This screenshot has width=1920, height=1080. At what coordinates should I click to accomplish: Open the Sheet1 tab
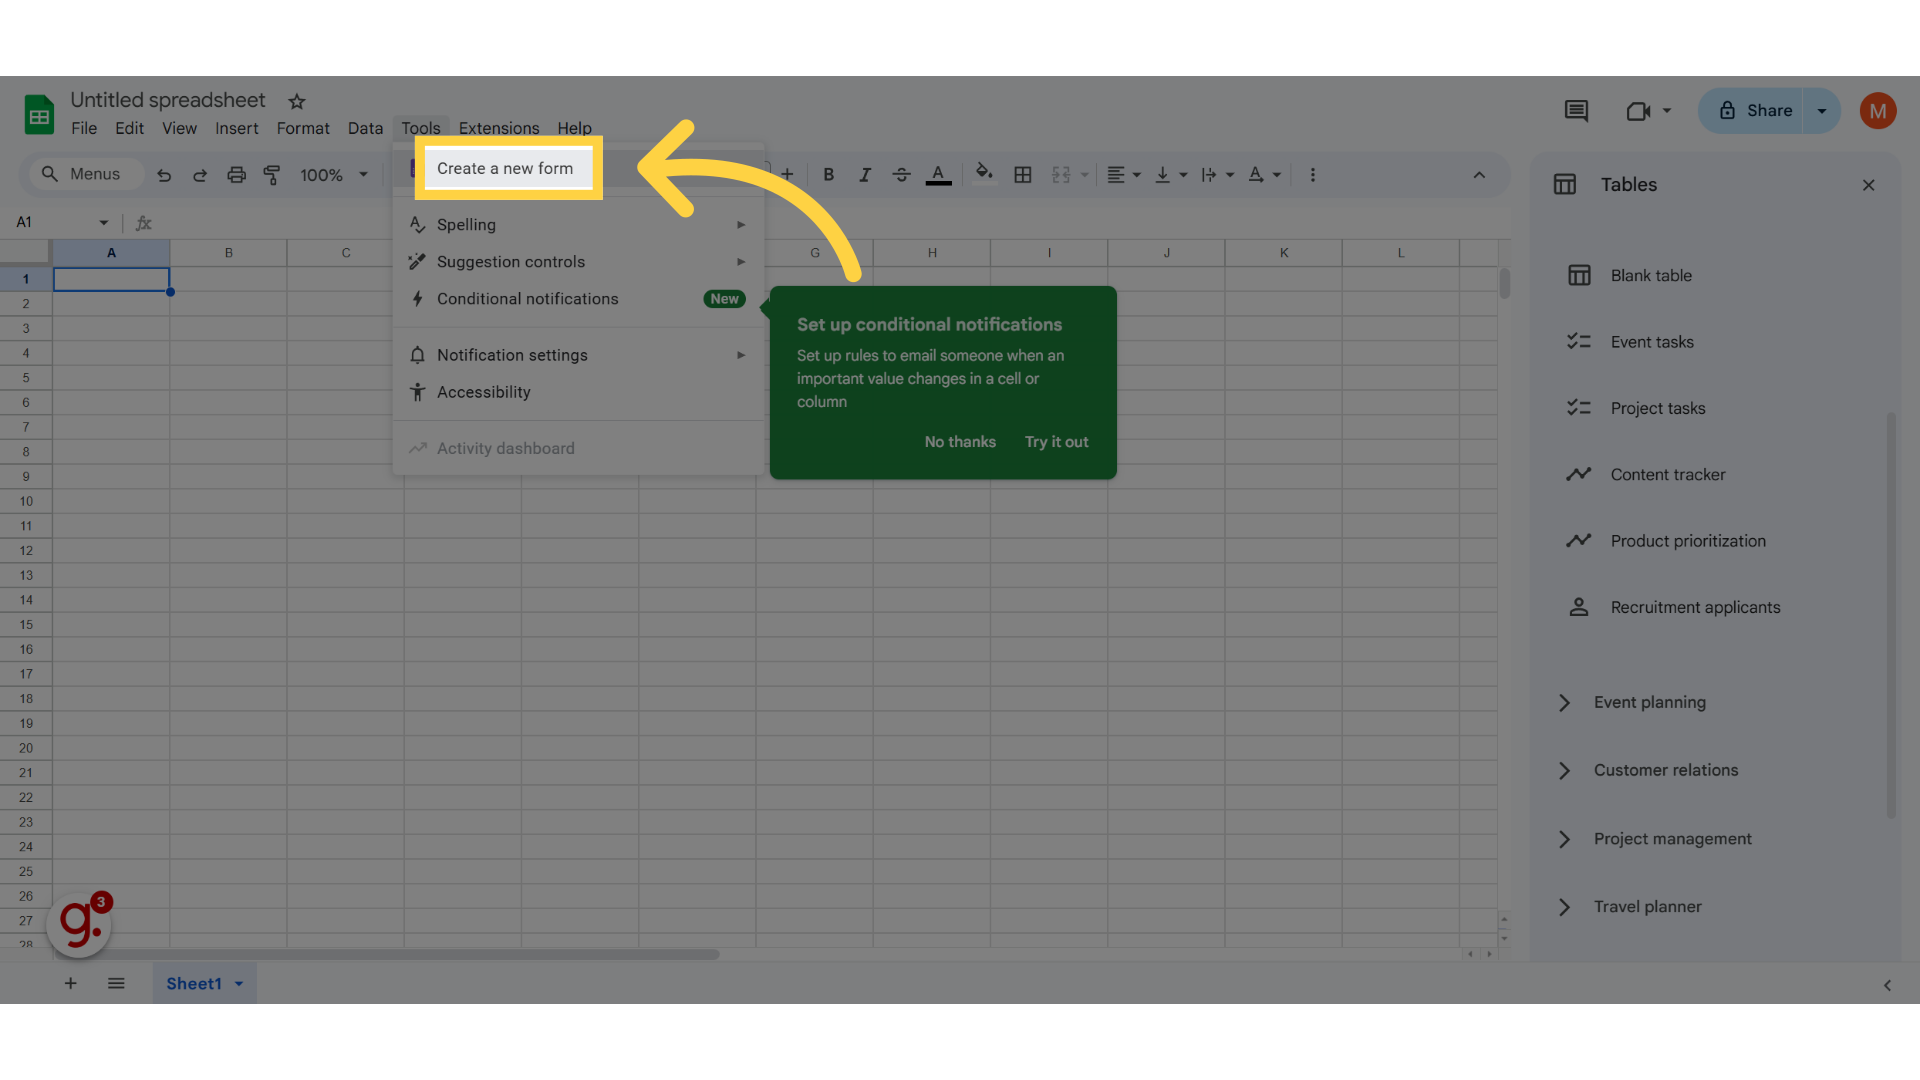point(204,984)
